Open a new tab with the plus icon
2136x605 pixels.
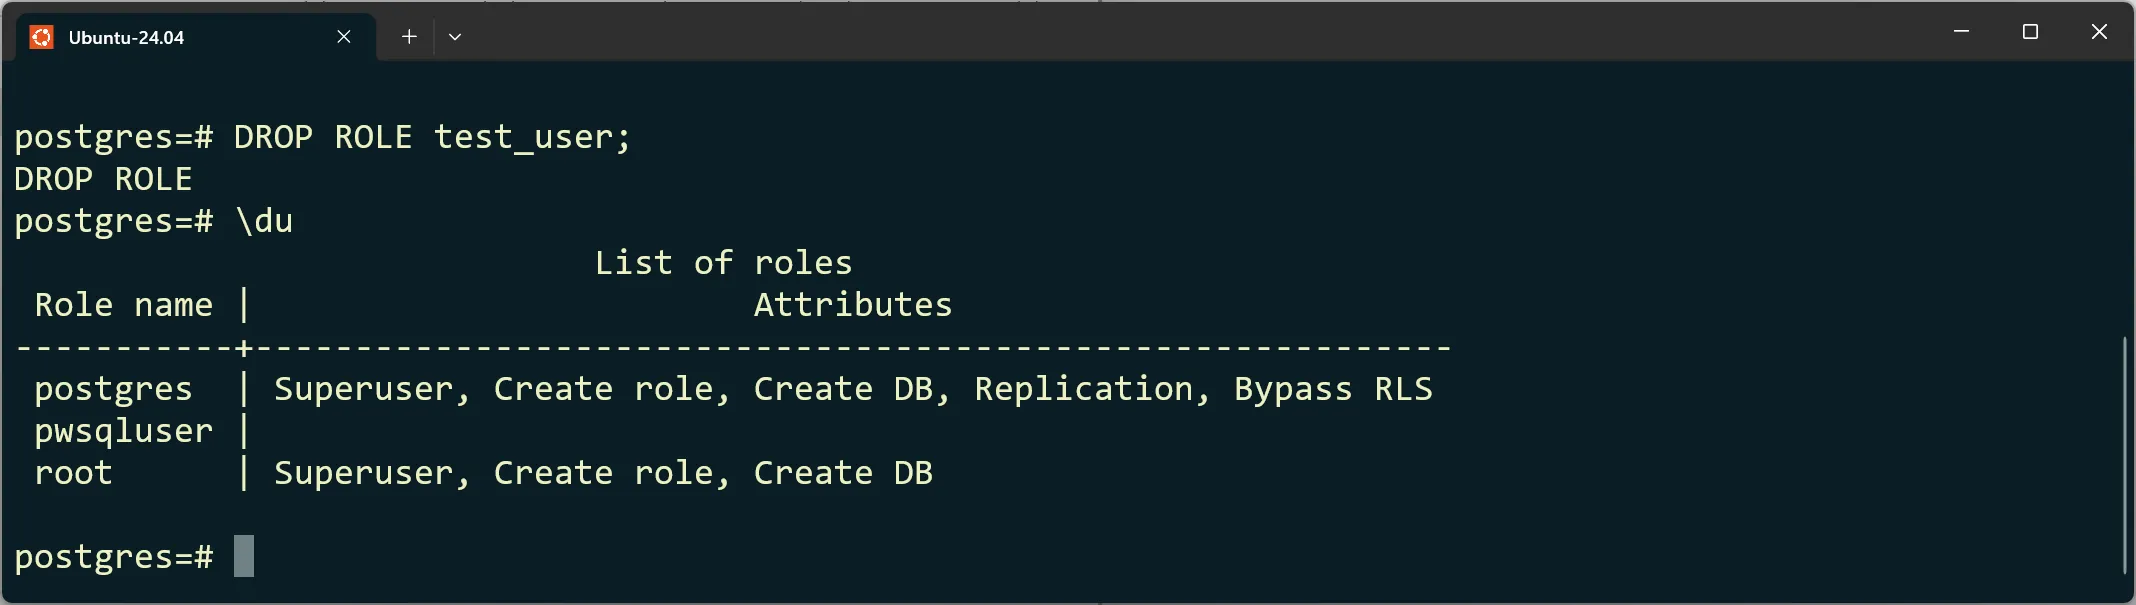coord(409,37)
